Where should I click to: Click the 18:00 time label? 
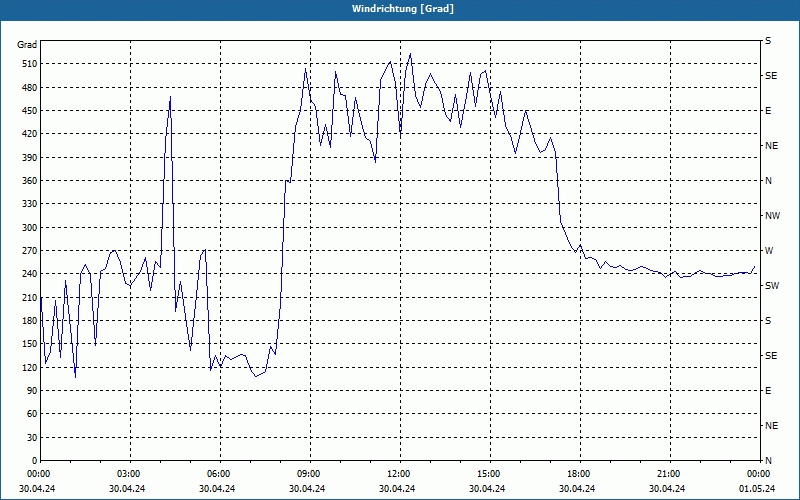tap(578, 474)
